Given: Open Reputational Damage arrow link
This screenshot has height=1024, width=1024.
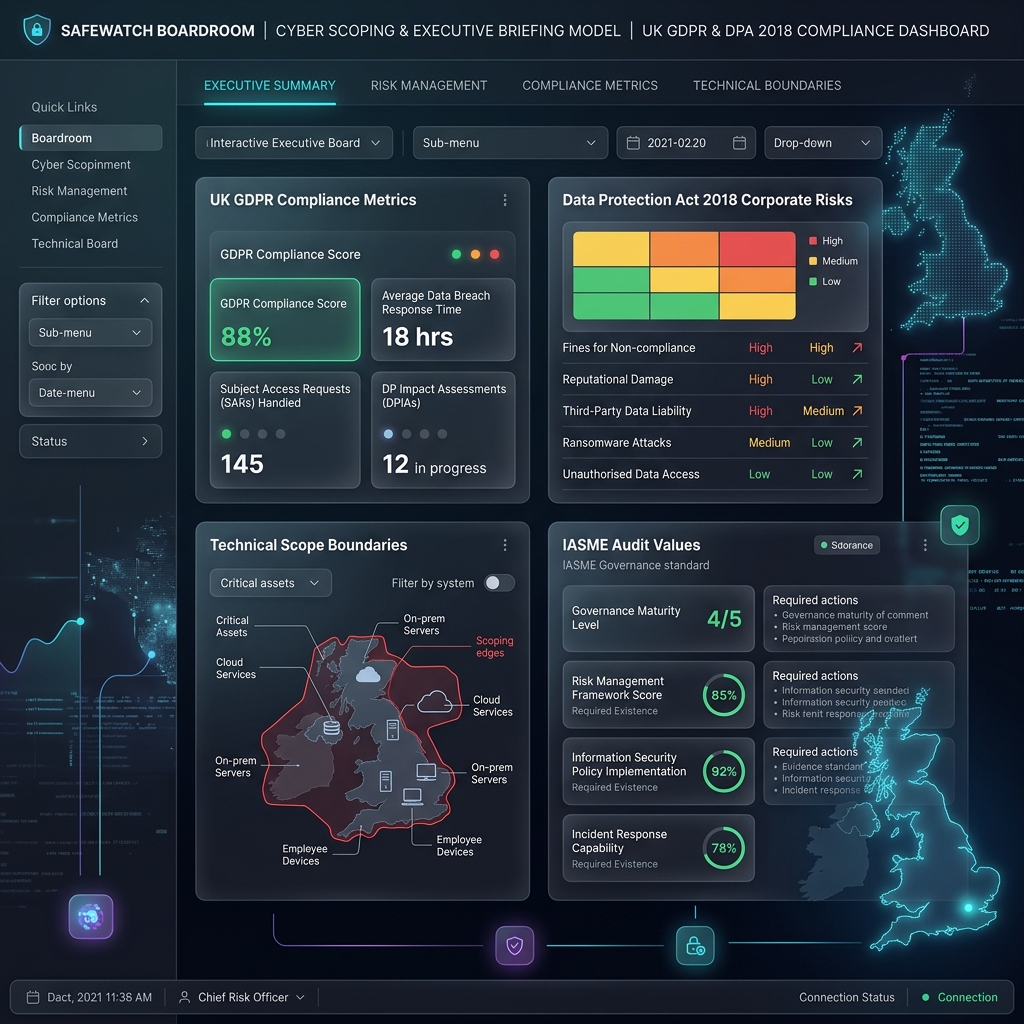Looking at the screenshot, I should [x=857, y=379].
